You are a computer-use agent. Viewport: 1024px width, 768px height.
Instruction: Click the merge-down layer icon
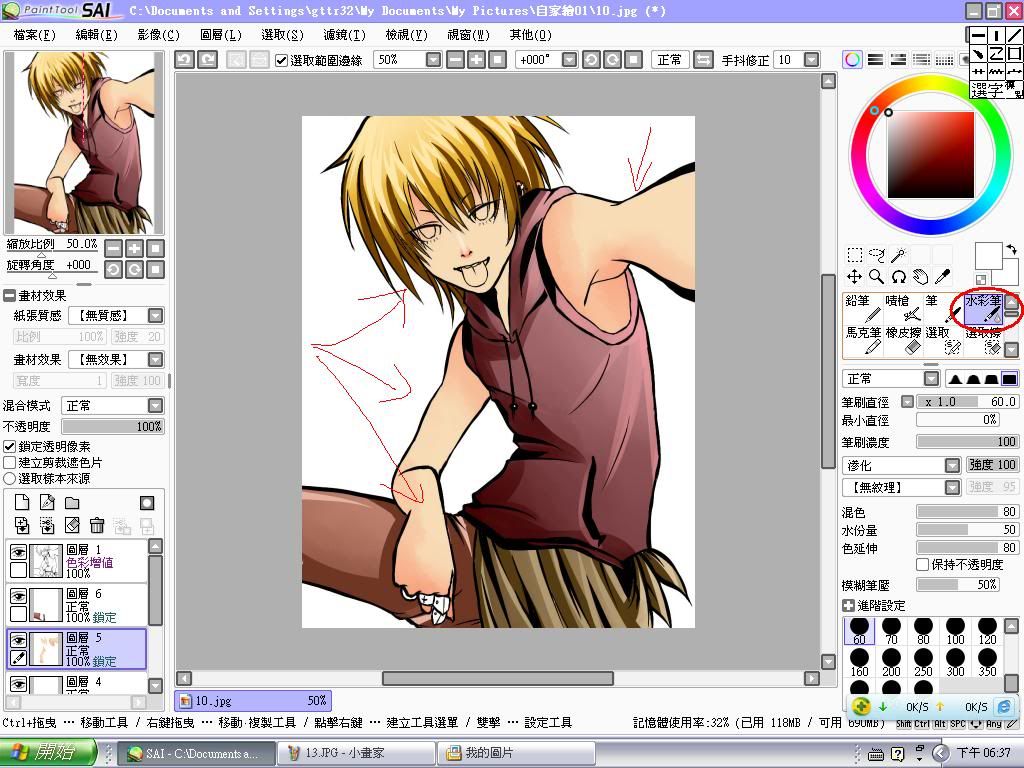tap(47, 525)
